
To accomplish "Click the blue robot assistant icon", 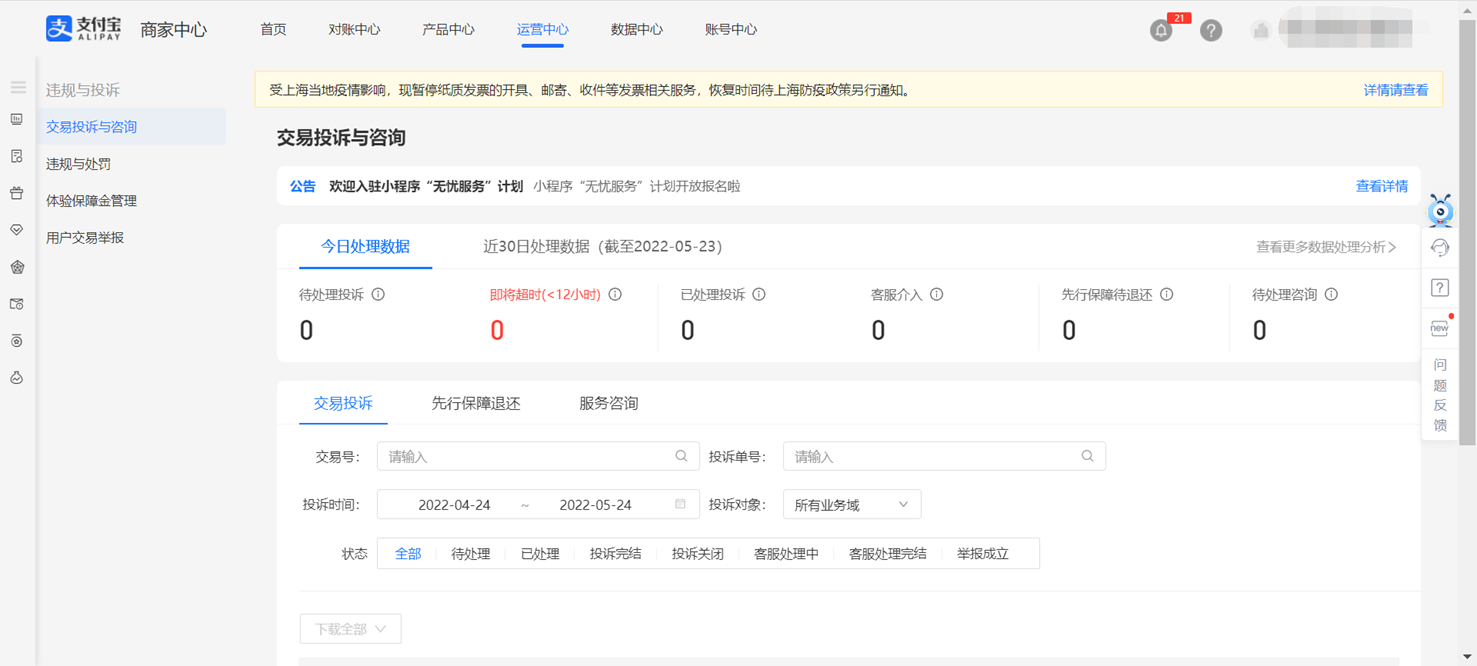I will click(1440, 210).
